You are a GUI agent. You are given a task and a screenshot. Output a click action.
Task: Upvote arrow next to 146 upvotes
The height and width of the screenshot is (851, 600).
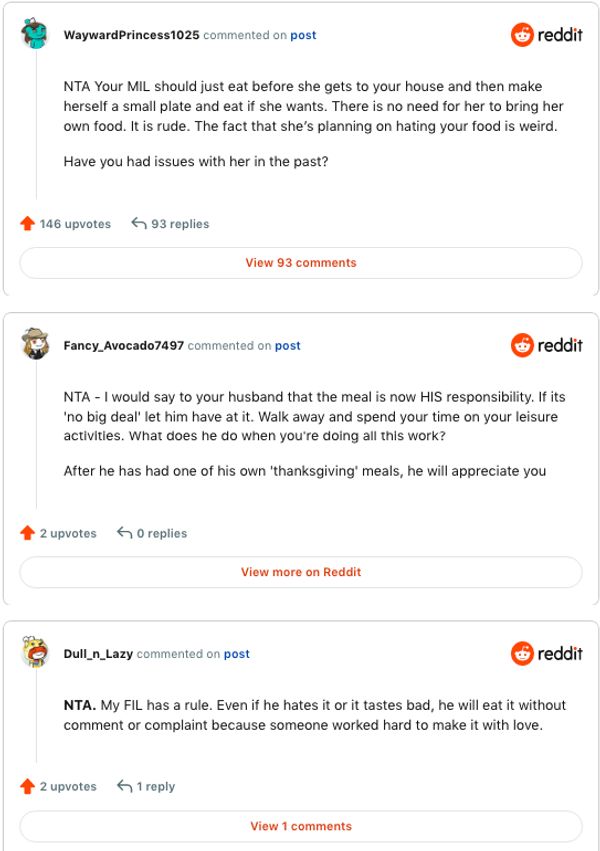(x=28, y=224)
